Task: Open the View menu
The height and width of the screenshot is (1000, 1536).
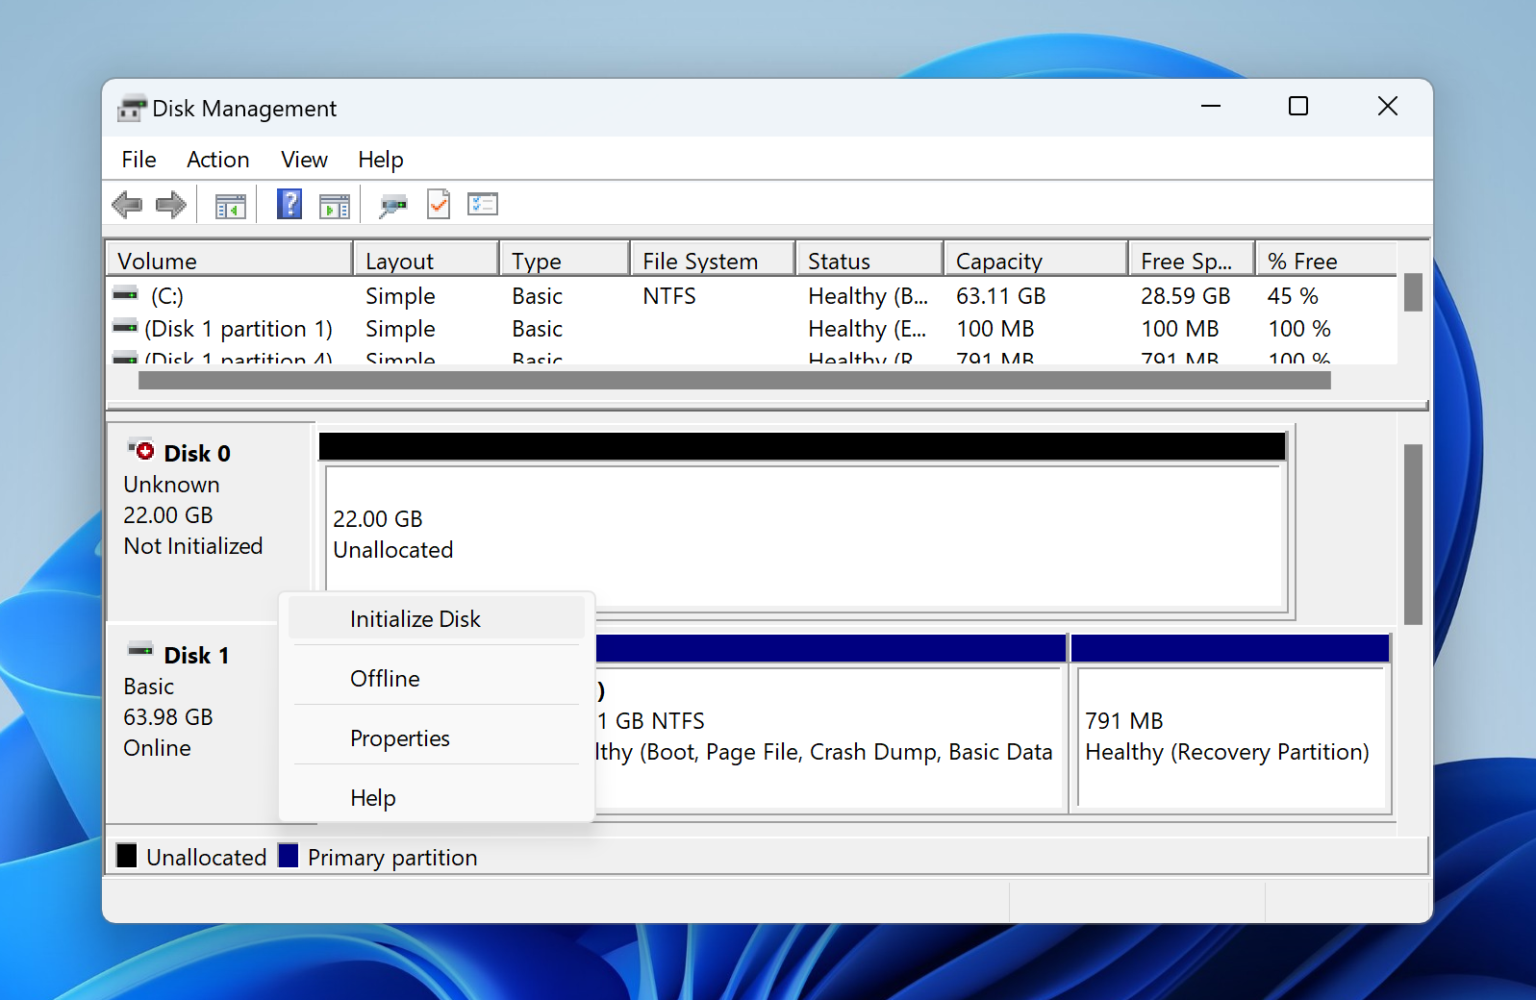Action: (303, 159)
